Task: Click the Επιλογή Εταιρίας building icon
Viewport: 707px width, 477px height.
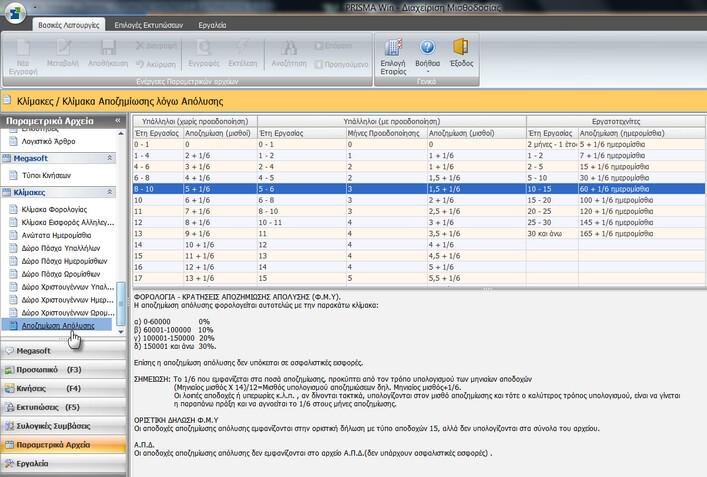Action: coord(393,47)
